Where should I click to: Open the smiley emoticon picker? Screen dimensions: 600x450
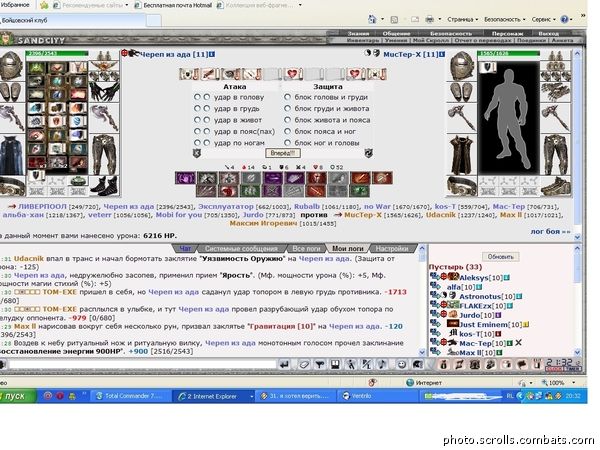401,364
